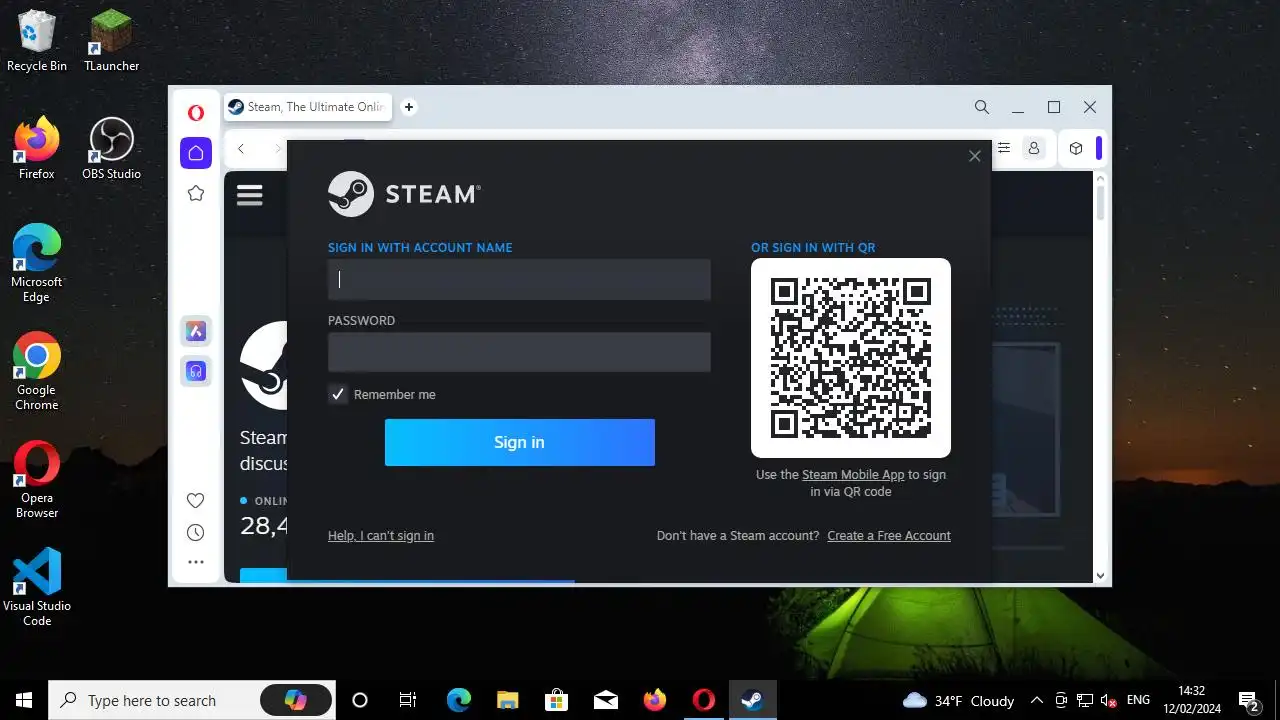Close the Steam sign-in dialog
The height and width of the screenshot is (720, 1280).
[975, 156]
